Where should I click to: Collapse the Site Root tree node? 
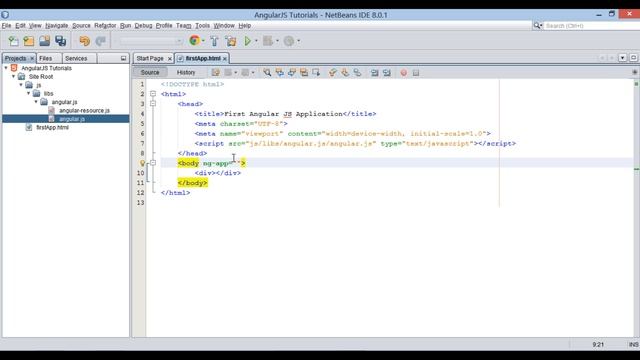(13, 76)
